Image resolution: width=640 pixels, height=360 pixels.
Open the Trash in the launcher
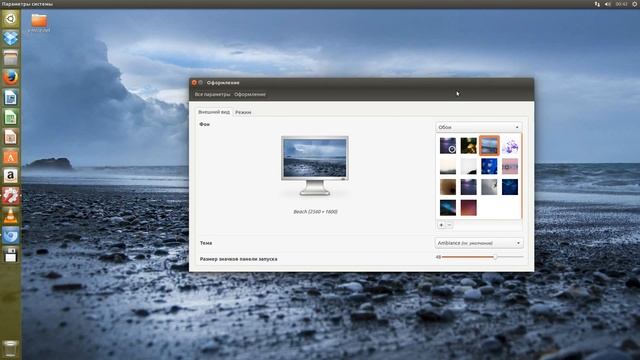(x=11, y=349)
